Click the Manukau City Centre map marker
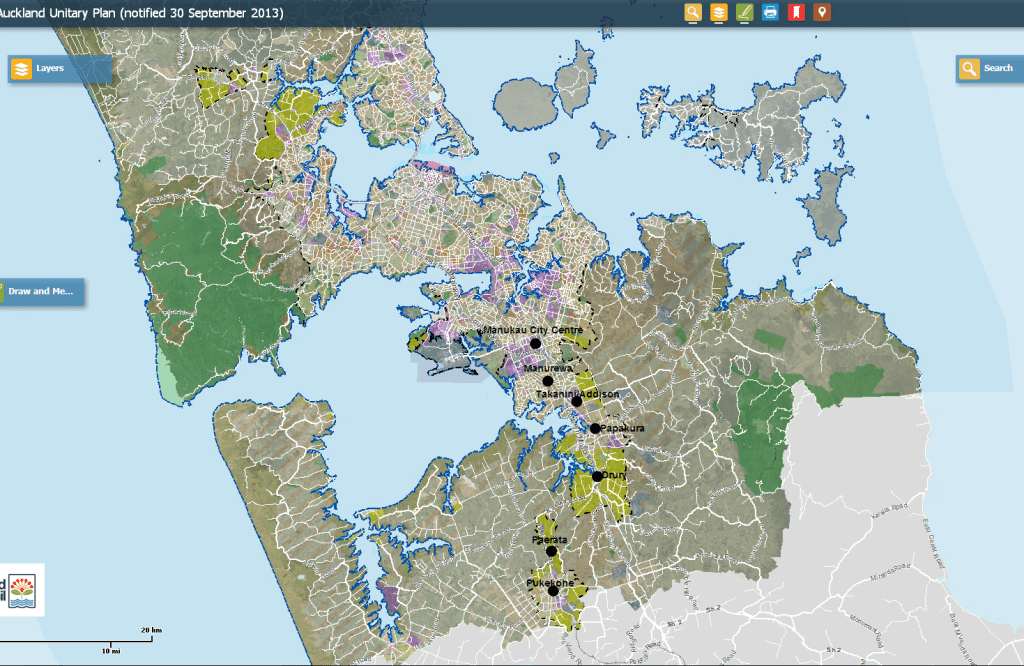The width and height of the screenshot is (1024, 666). click(x=535, y=343)
